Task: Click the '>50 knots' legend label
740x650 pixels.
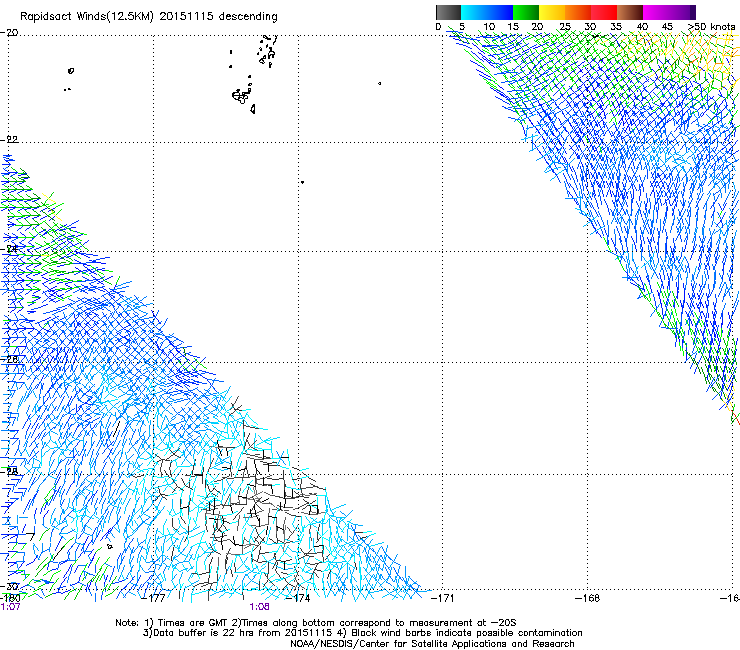Action: click(x=712, y=27)
